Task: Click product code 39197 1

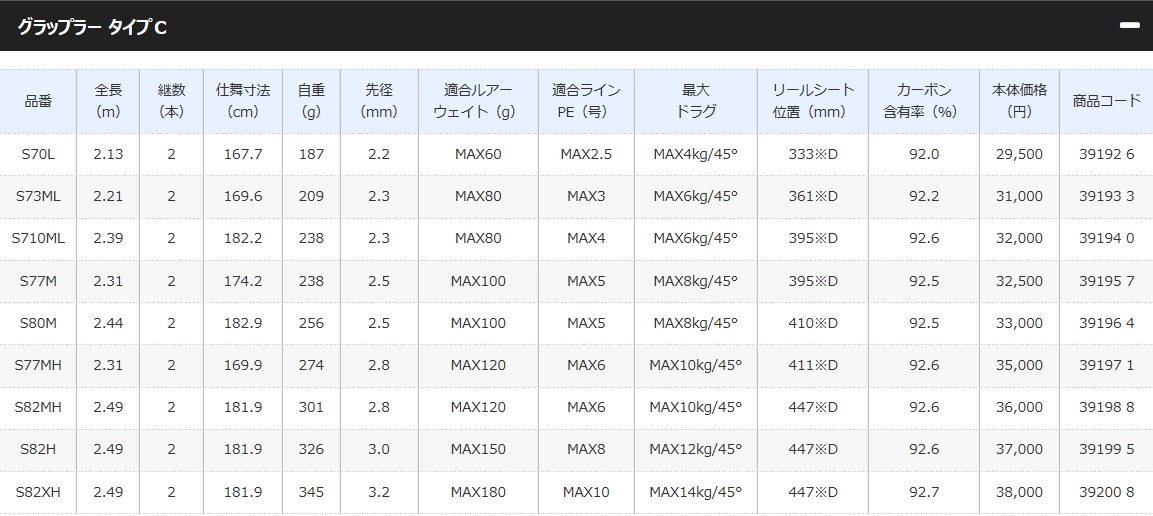Action: 1106,365
